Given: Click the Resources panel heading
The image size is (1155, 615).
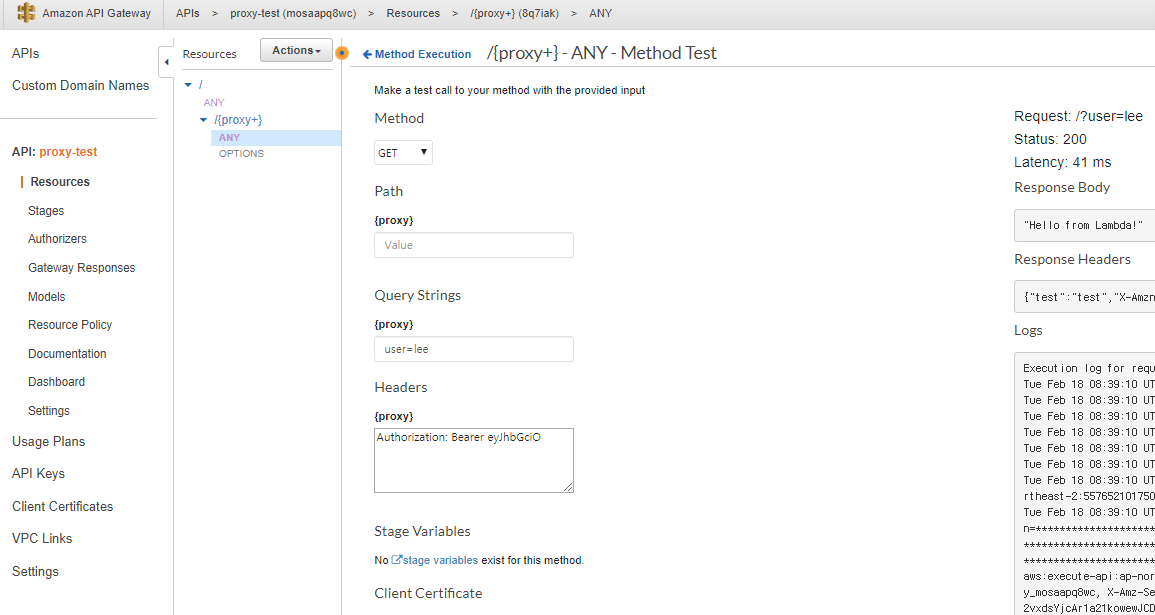Looking at the screenshot, I should pyautogui.click(x=210, y=54).
